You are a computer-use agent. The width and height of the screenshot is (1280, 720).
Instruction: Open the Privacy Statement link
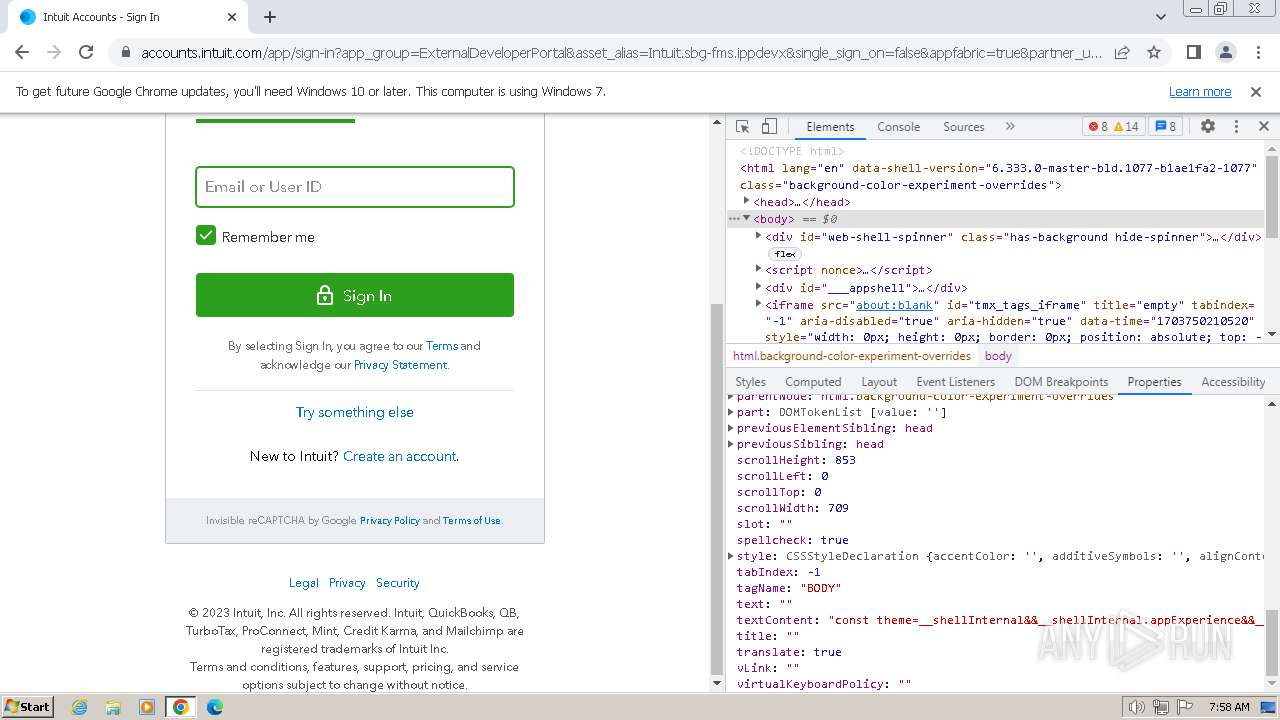[x=400, y=365]
